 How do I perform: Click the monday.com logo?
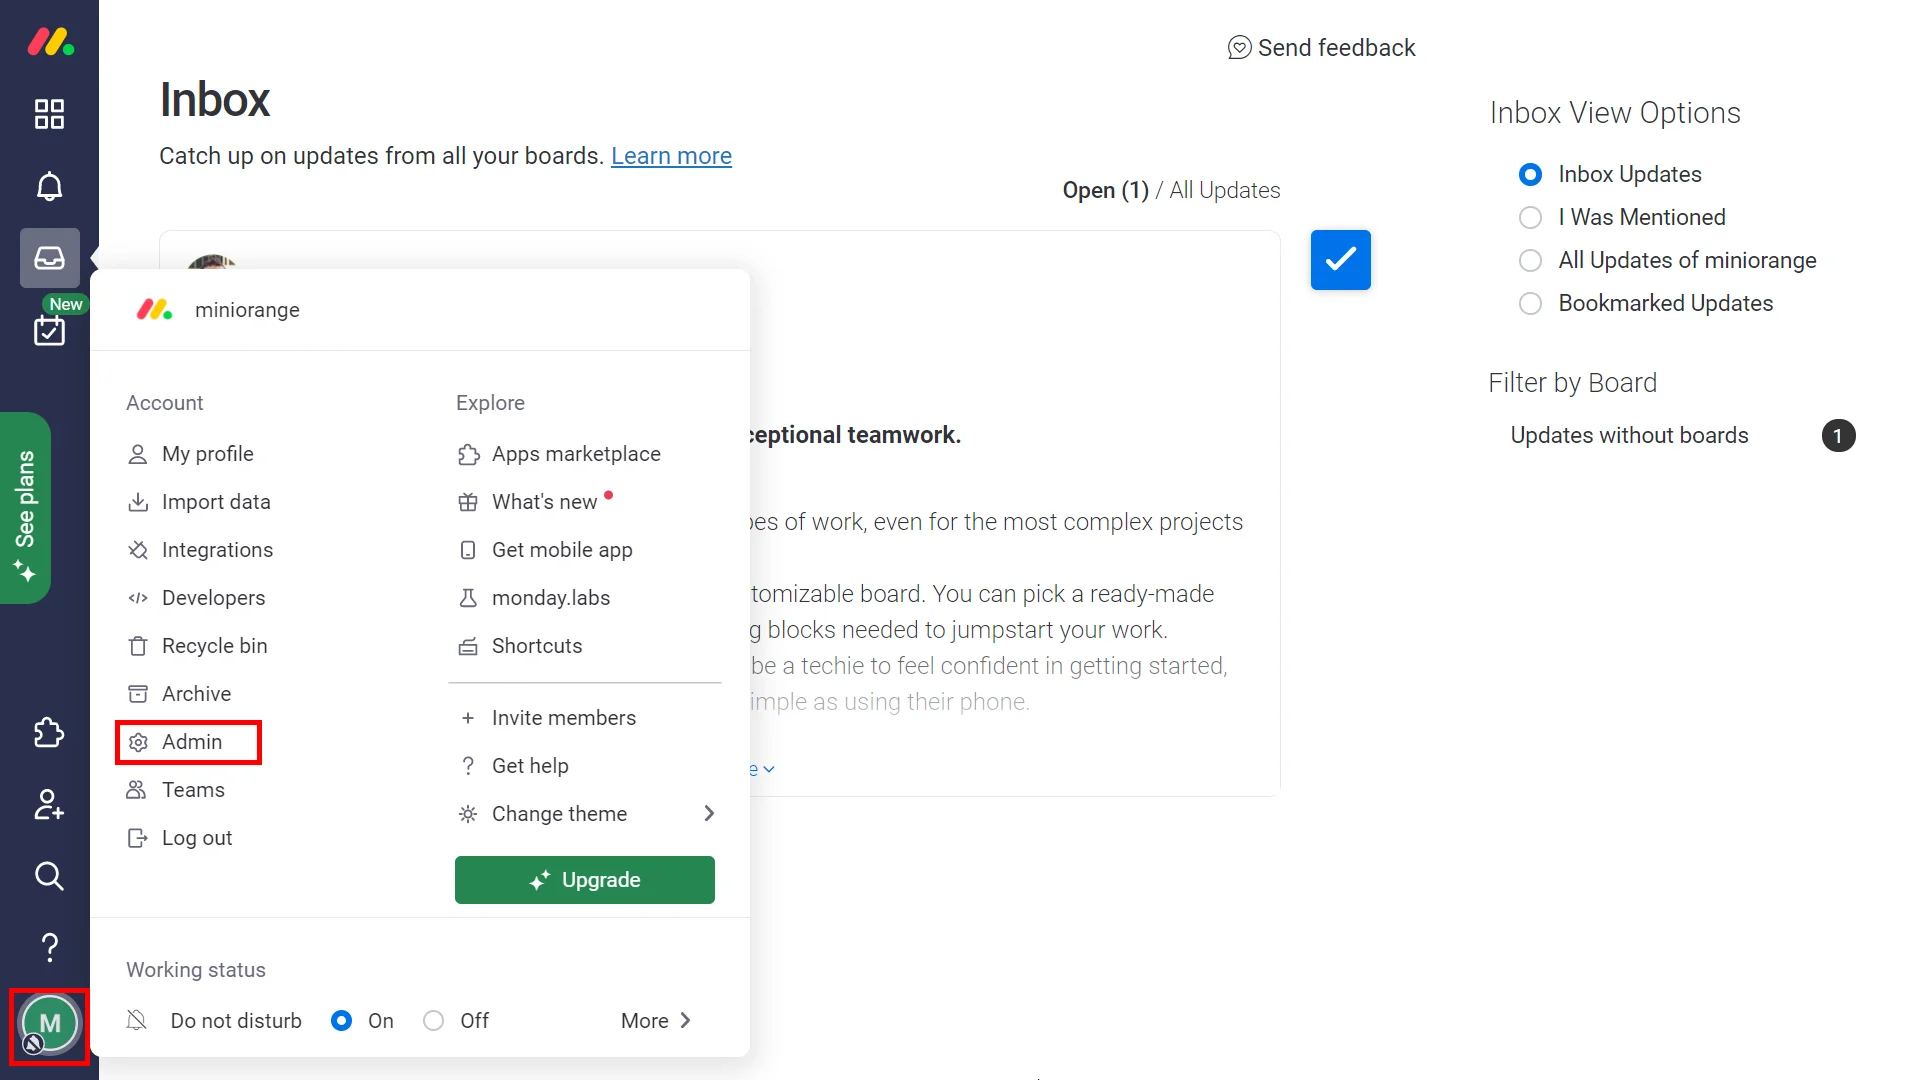tap(49, 42)
